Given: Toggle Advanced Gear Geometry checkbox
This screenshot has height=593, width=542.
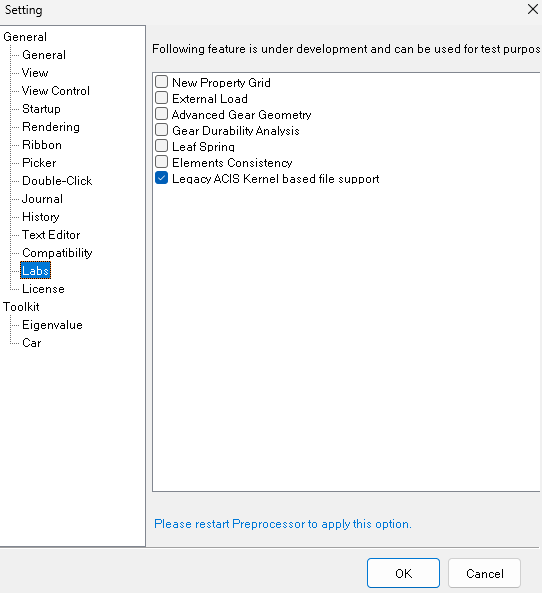Looking at the screenshot, I should tap(162, 114).
